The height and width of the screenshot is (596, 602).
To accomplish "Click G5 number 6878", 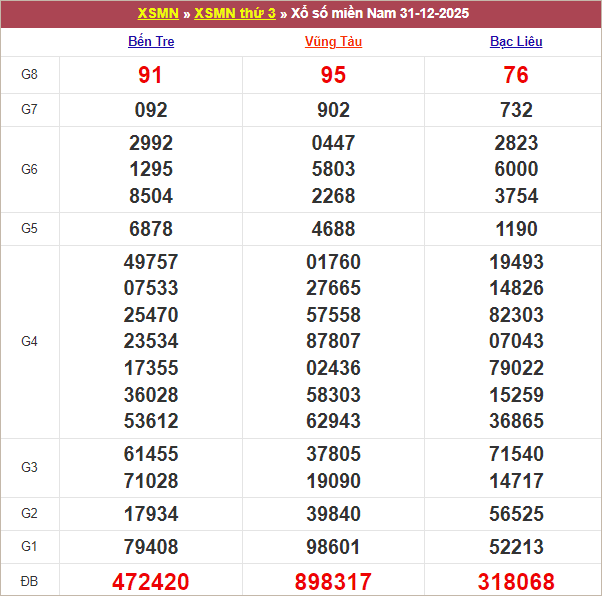I will pyautogui.click(x=151, y=229).
